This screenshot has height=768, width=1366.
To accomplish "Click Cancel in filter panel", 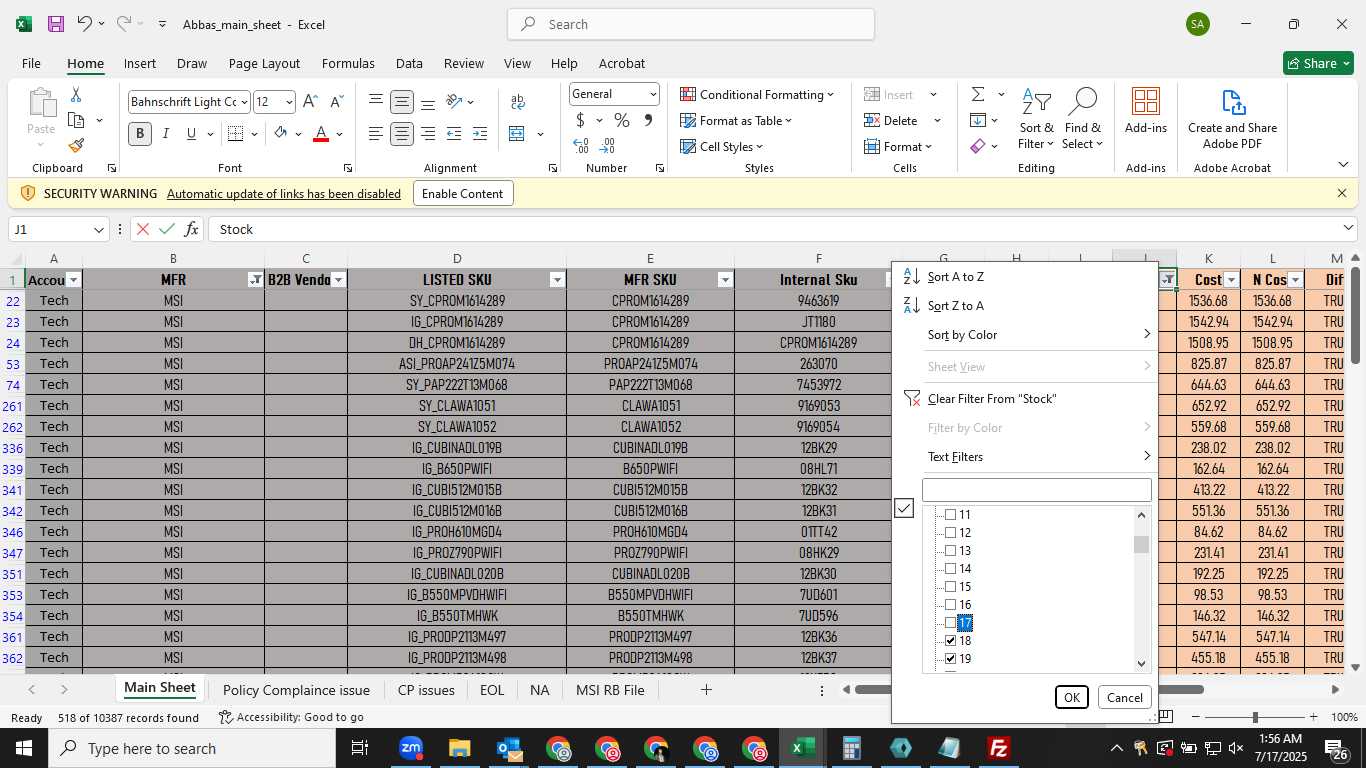I will 1124,697.
